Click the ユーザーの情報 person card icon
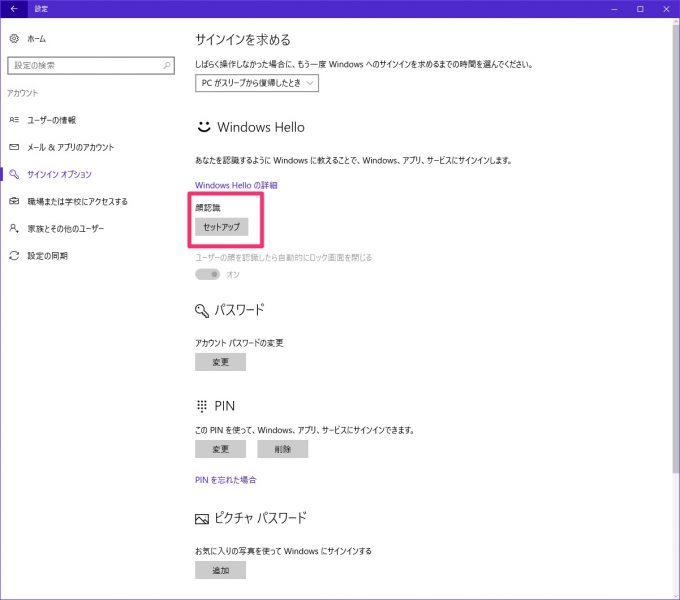The image size is (680, 600). point(14,120)
